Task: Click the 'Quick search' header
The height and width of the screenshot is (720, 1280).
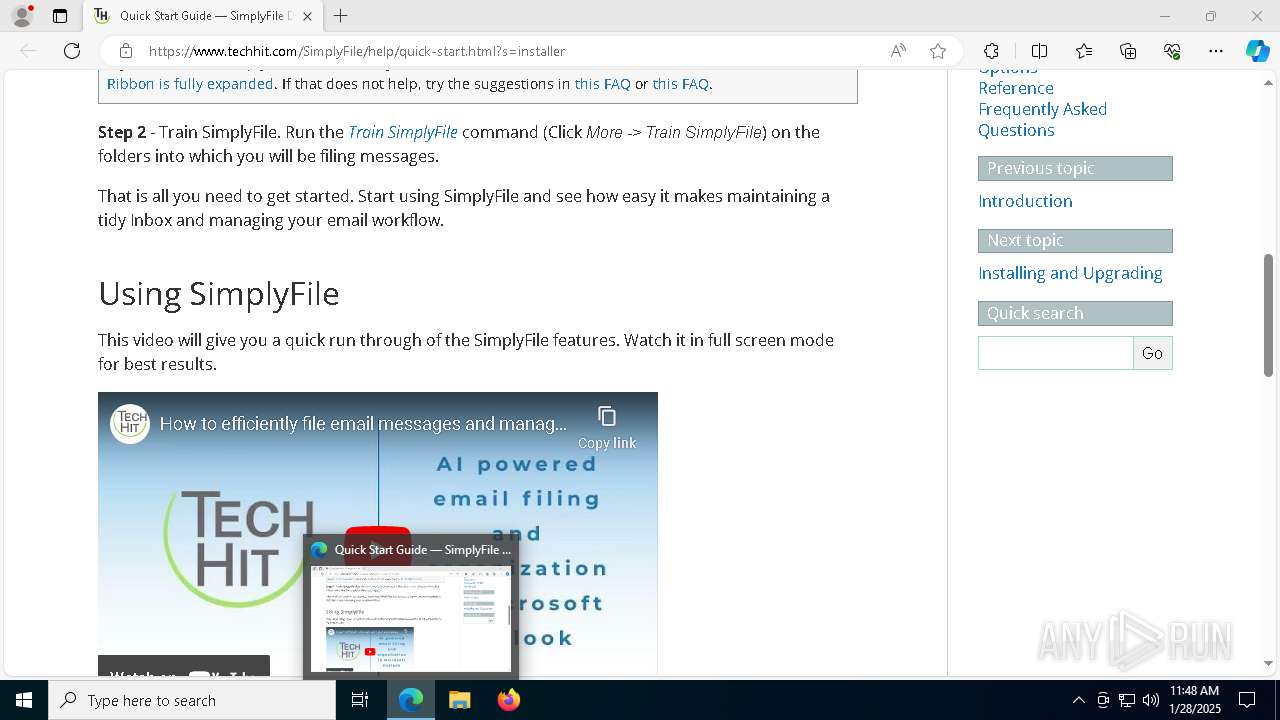Action: pos(1075,313)
